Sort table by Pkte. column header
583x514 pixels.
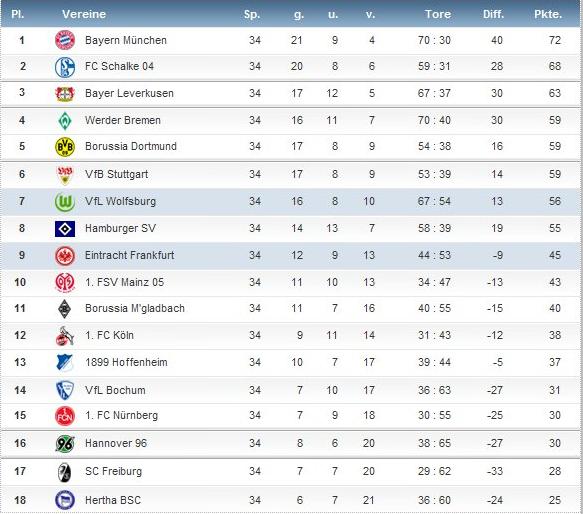click(x=548, y=14)
